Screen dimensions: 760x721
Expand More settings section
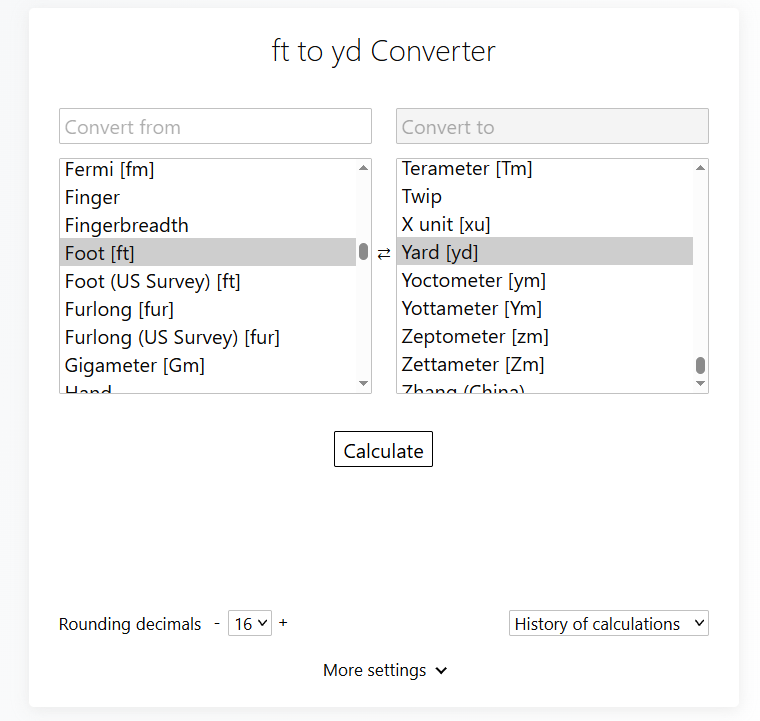click(x=384, y=670)
